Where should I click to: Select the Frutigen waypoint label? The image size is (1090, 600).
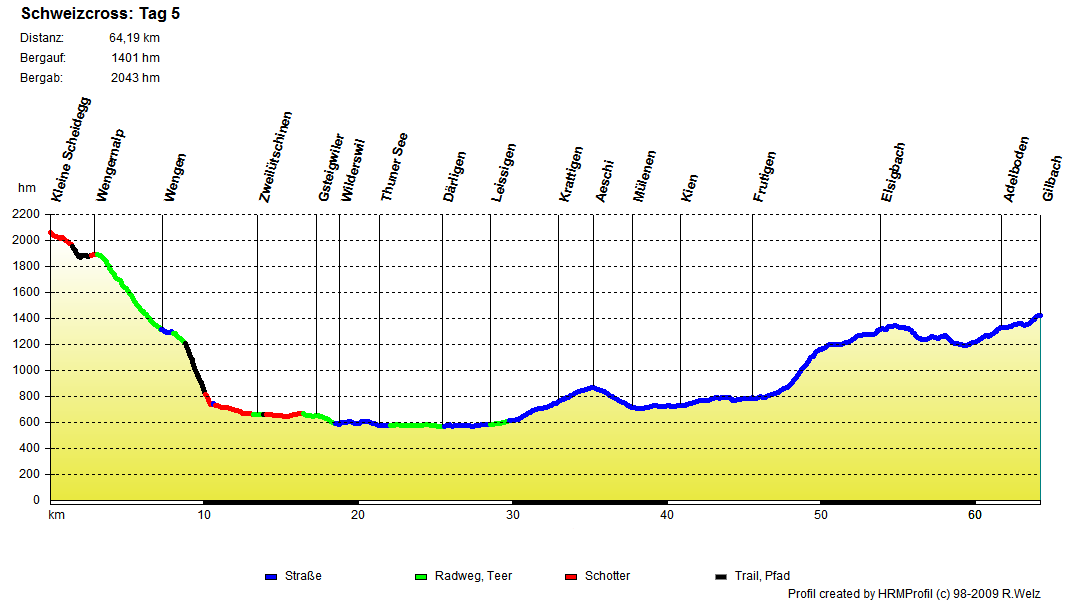point(765,177)
